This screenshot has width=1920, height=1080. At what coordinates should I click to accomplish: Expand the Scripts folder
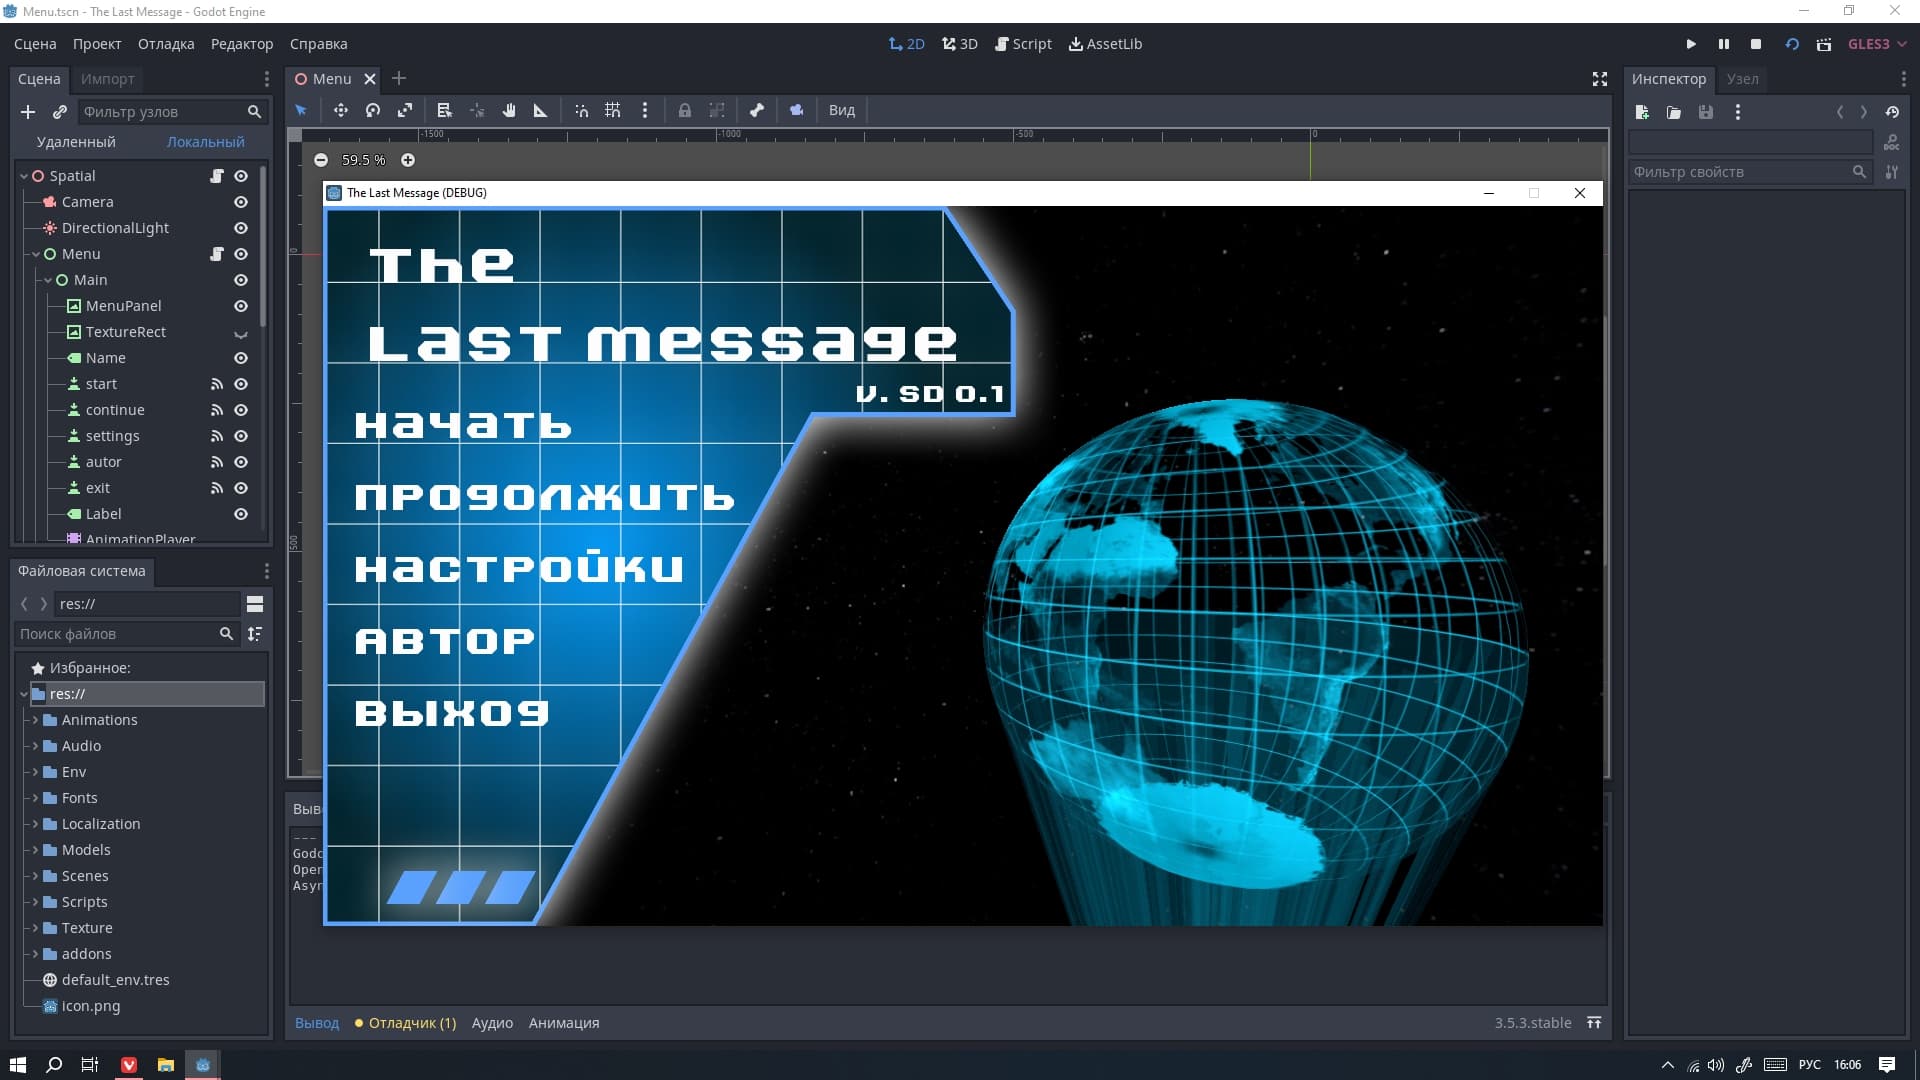pos(35,902)
